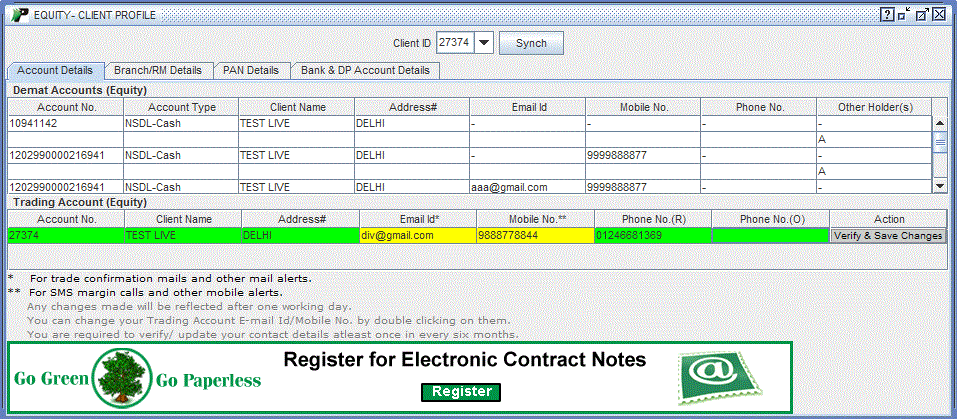Viewport: 957px width, 419px height.
Task: Click the Register for Electronic Contract Notes heading
Action: (464, 360)
